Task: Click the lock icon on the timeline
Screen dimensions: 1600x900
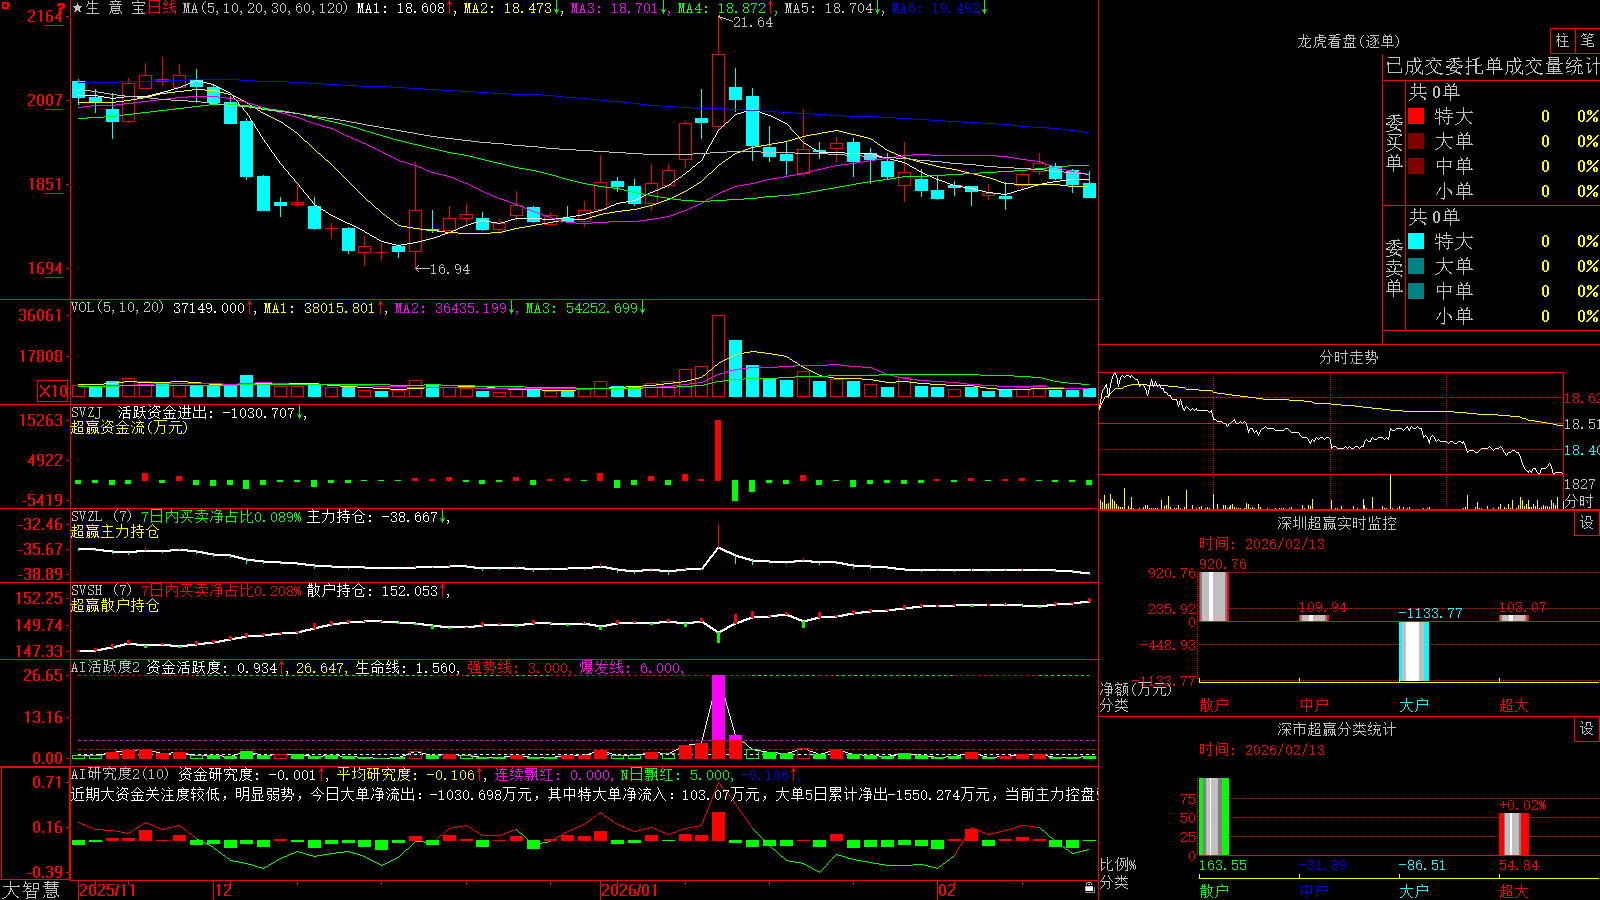Action: click(1090, 888)
